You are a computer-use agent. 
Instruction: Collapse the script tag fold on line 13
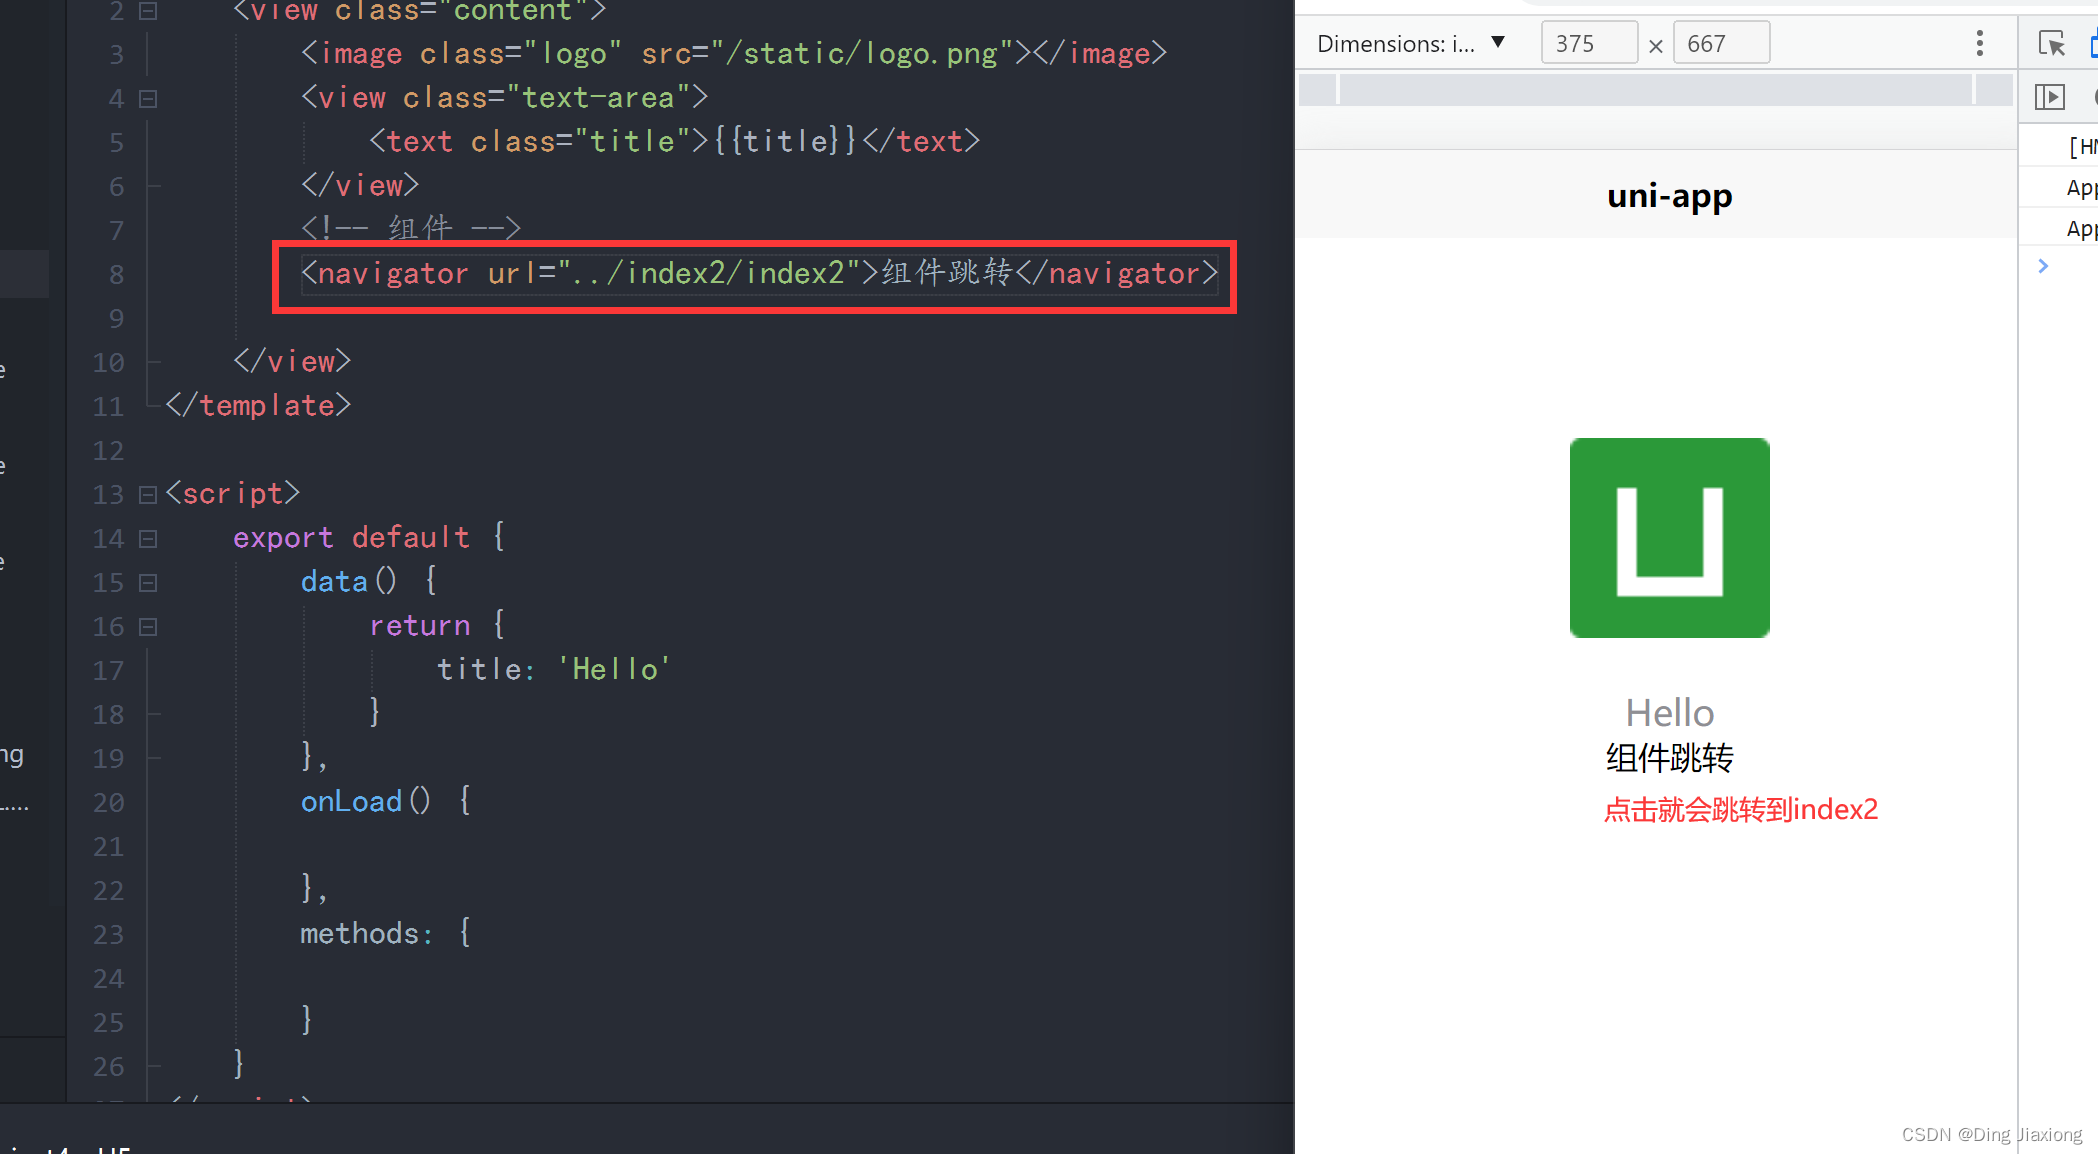click(x=148, y=495)
